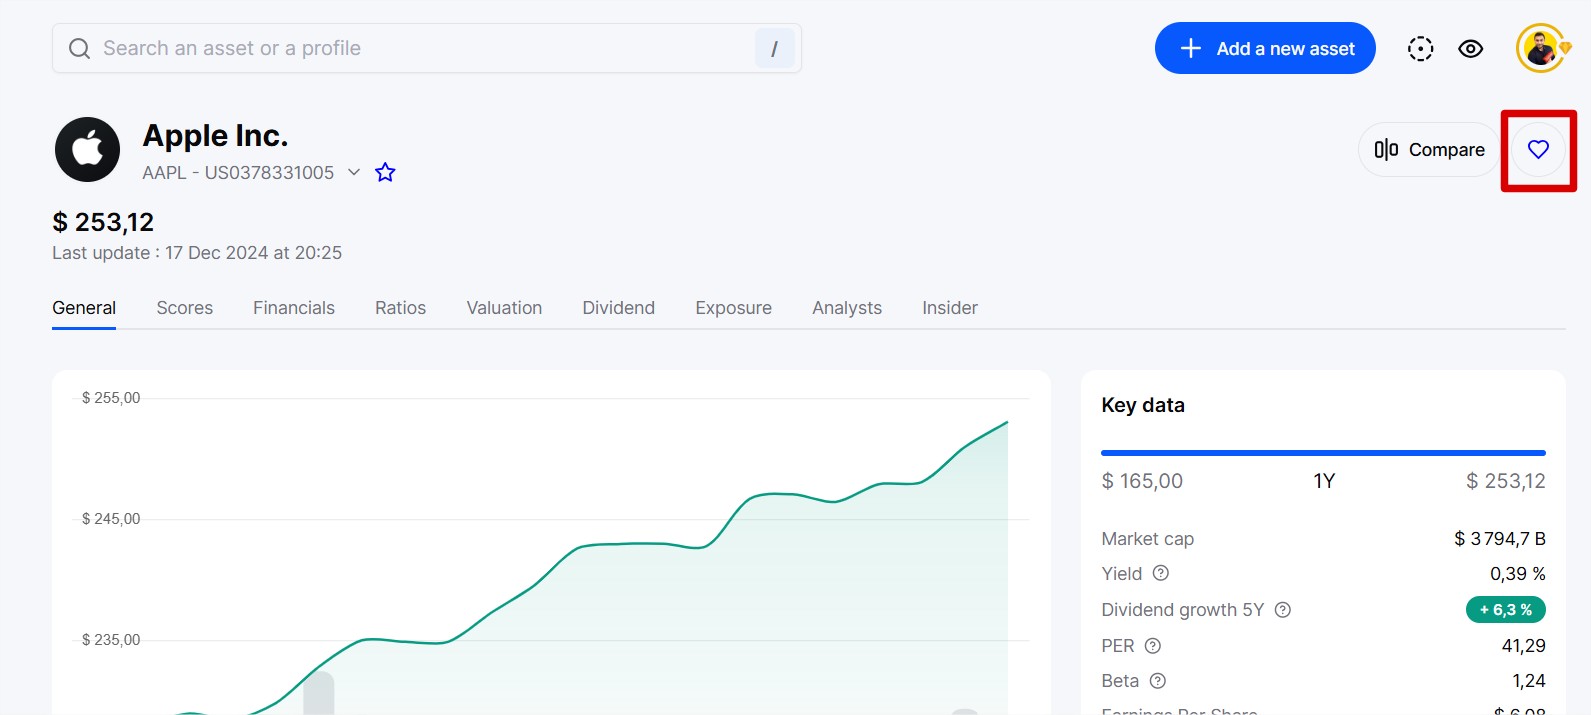Click Add a new asset button

[1265, 48]
